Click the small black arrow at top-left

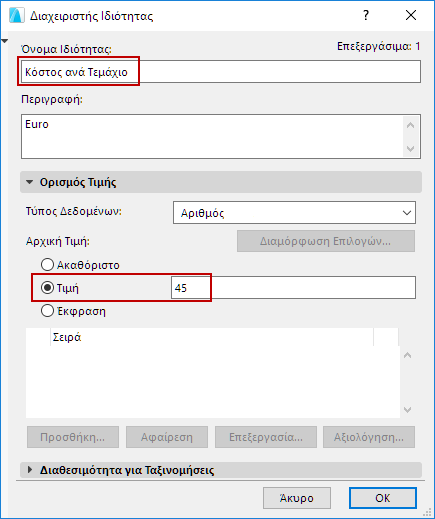point(4,41)
